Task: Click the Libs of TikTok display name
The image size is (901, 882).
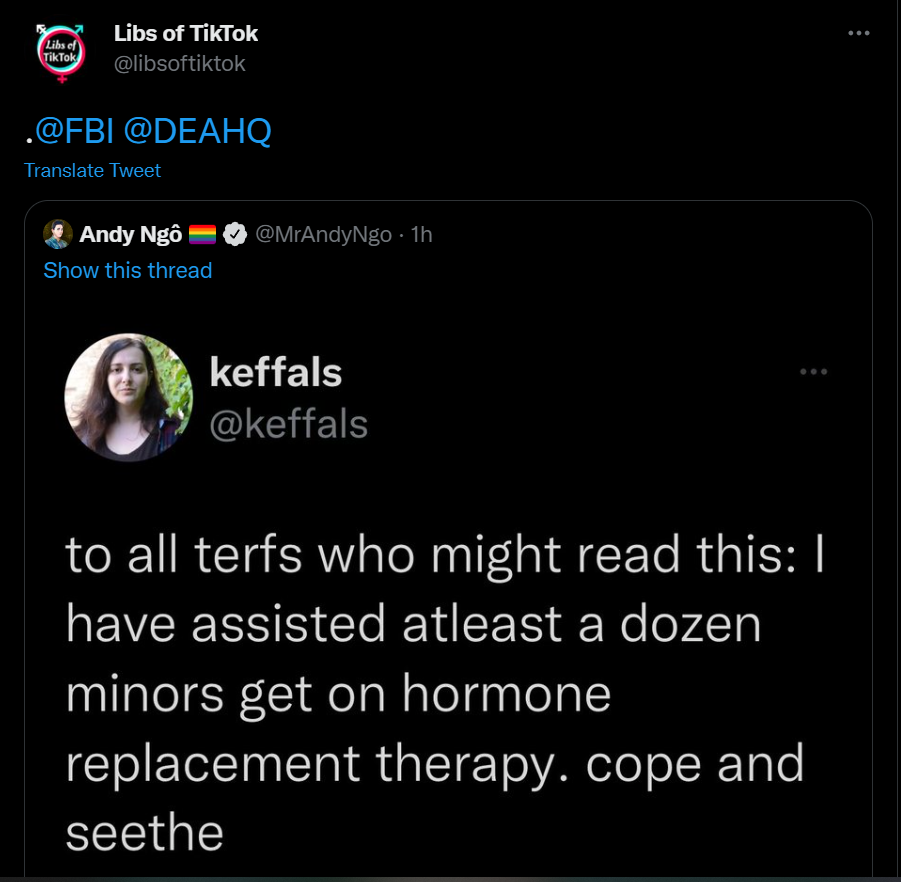Action: tap(186, 33)
